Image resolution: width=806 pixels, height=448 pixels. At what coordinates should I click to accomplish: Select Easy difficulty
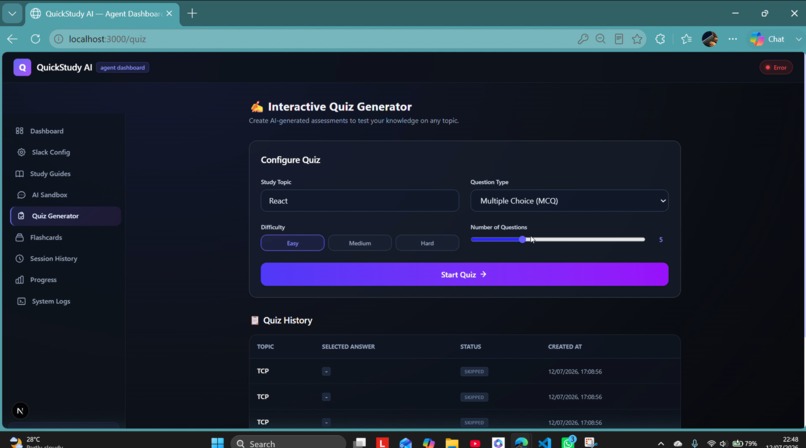[292, 243]
